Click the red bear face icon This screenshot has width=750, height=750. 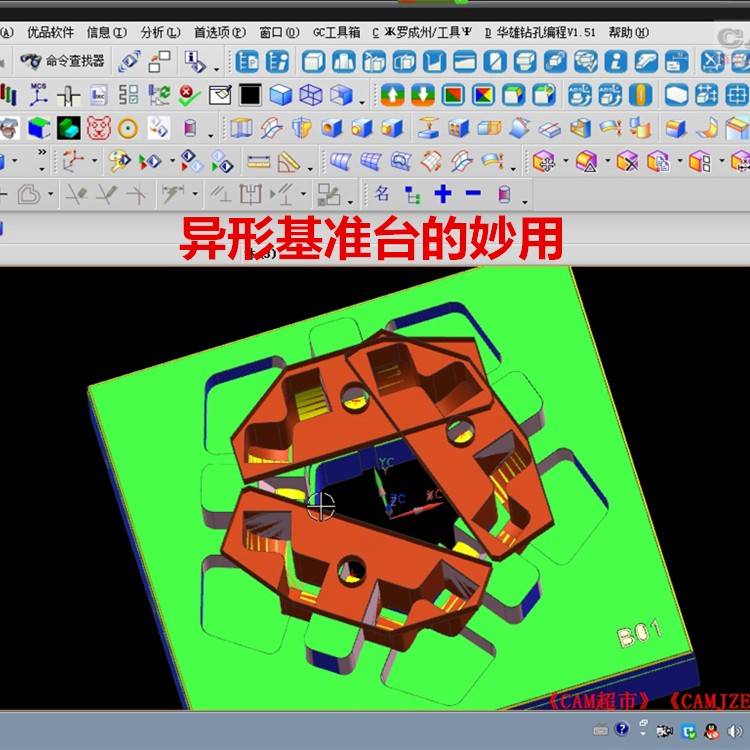click(x=98, y=129)
